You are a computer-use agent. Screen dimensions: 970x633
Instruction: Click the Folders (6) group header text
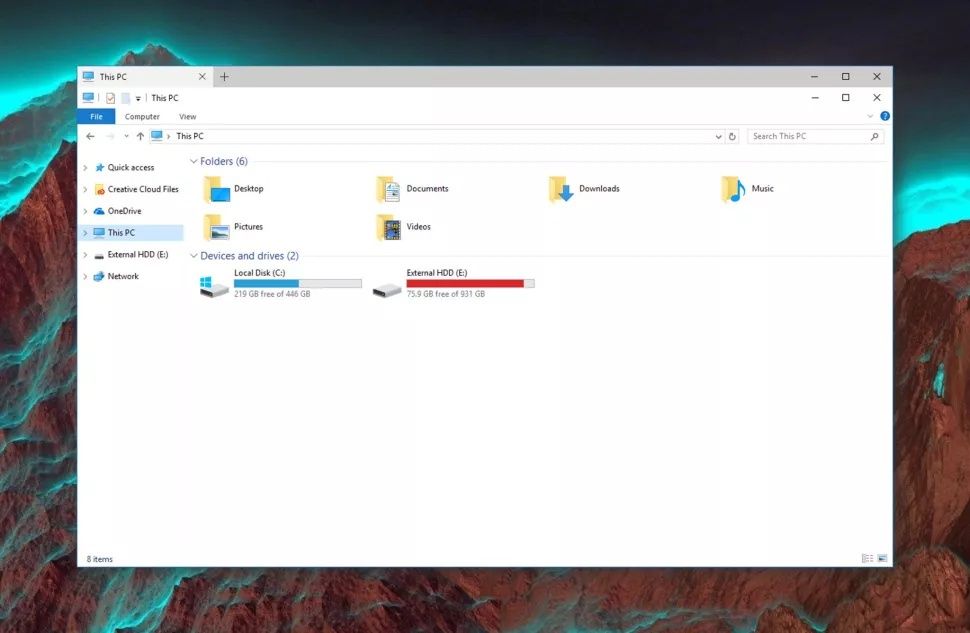click(224, 161)
